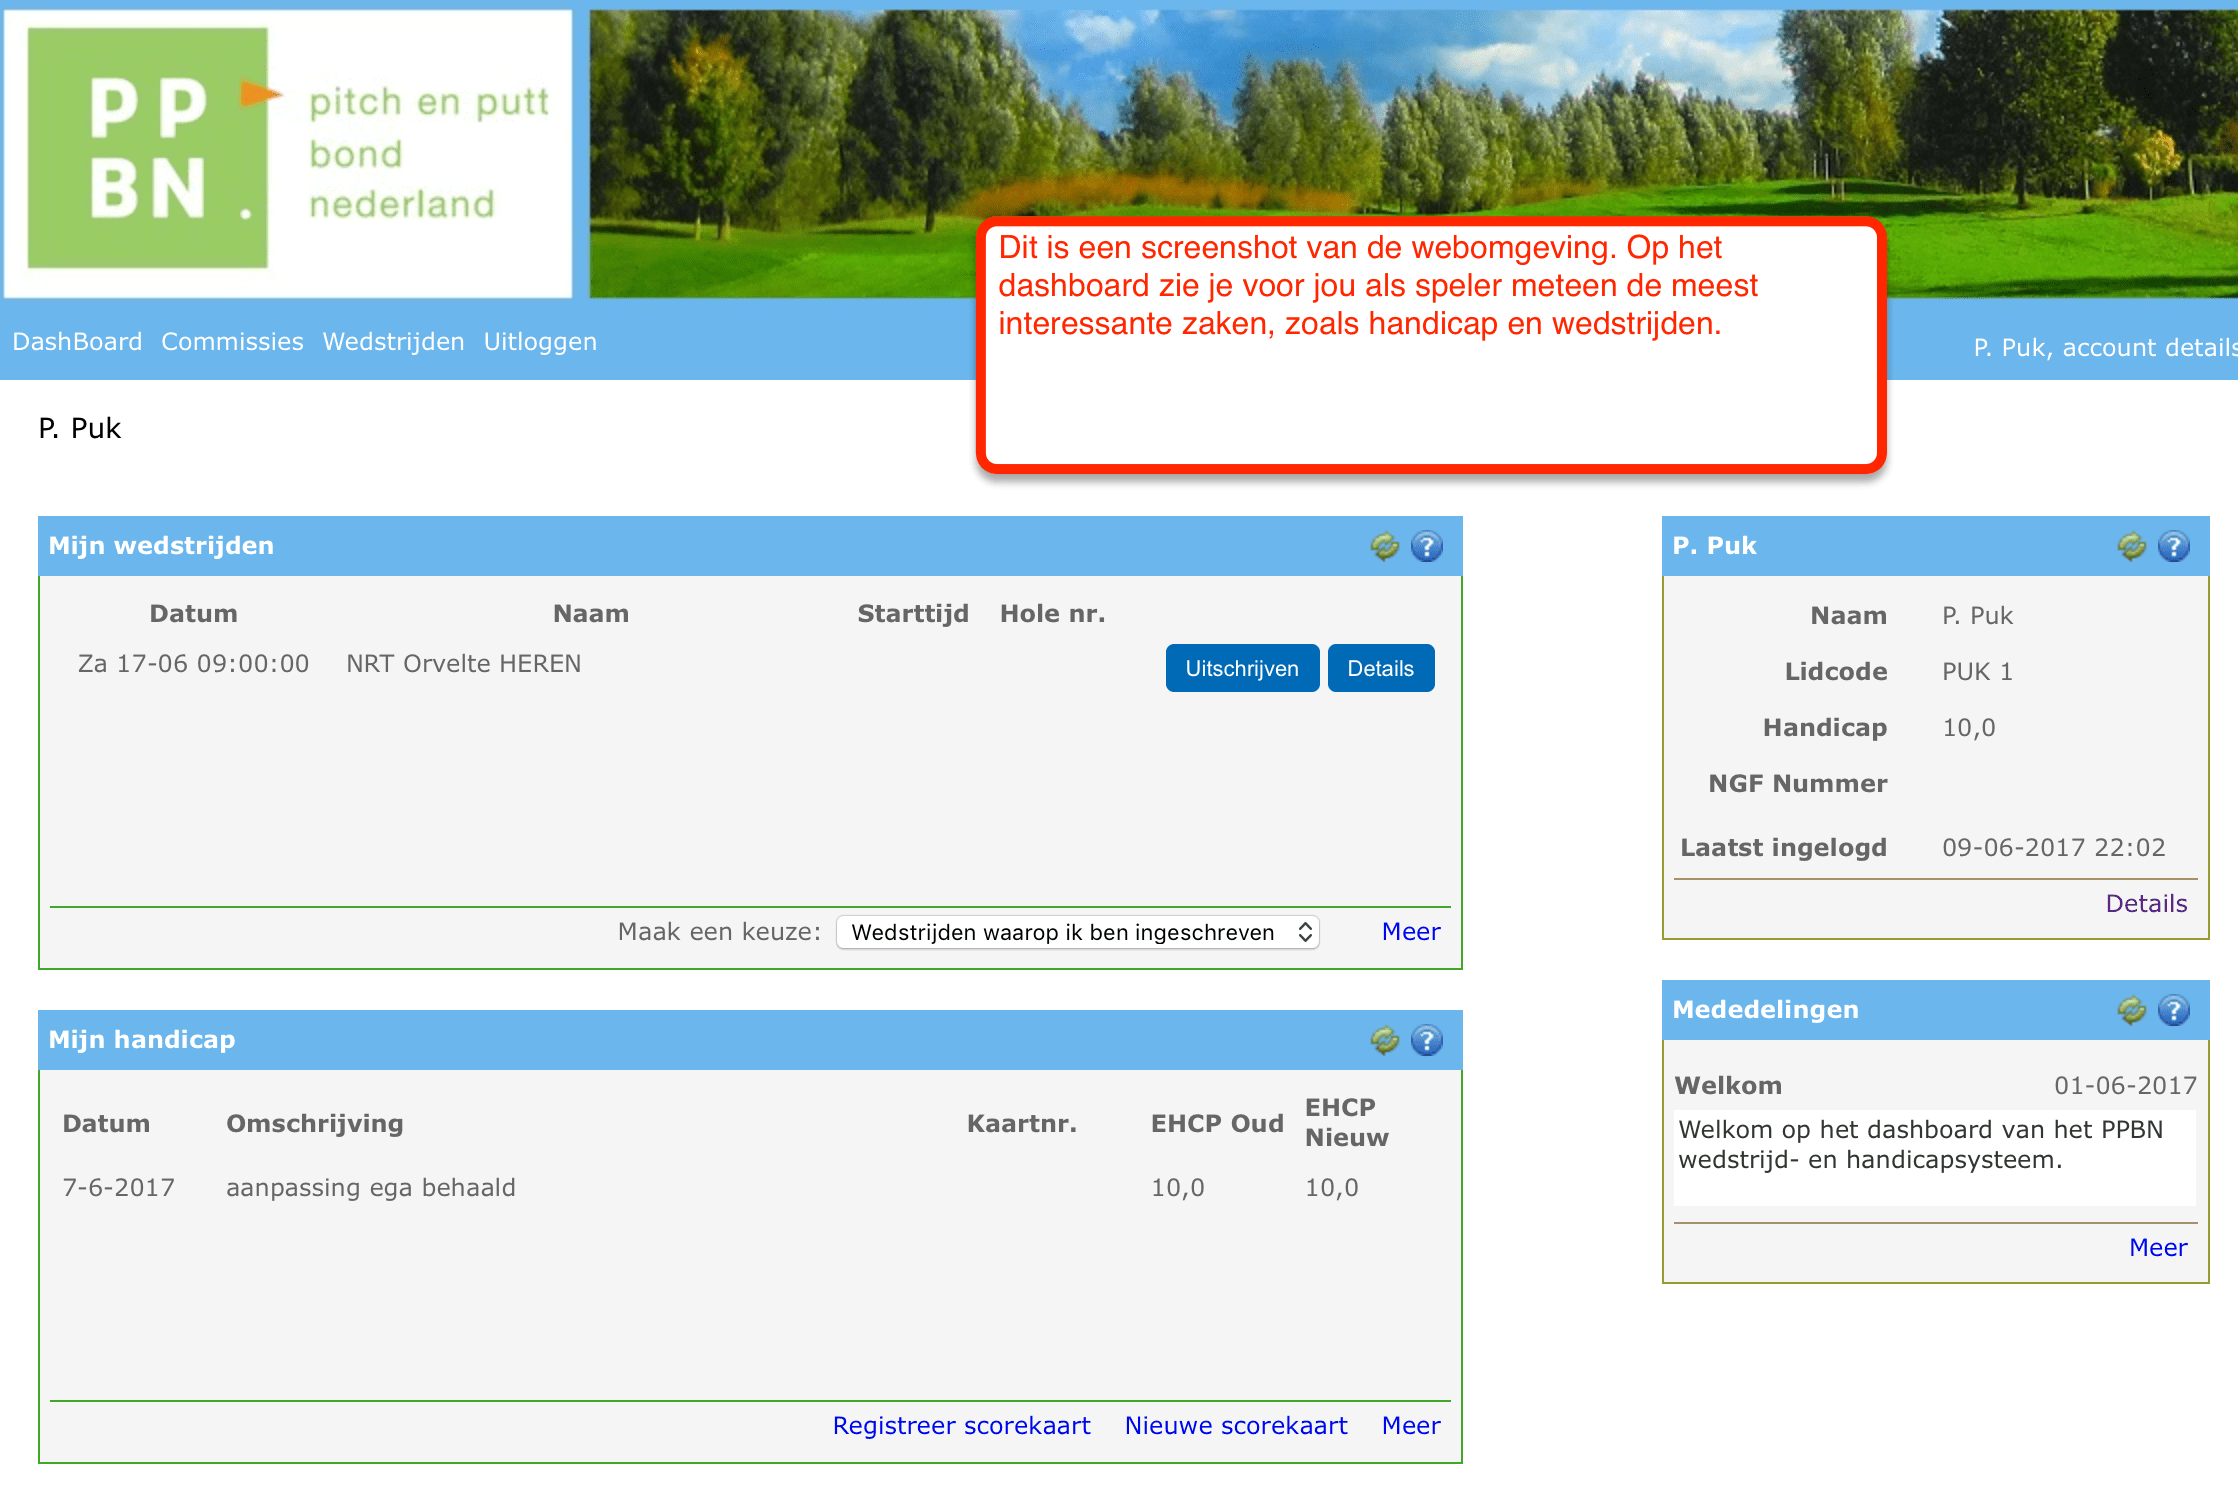Open help icon in Mededelingen panel
The image size is (2238, 1486).
point(2174,1010)
